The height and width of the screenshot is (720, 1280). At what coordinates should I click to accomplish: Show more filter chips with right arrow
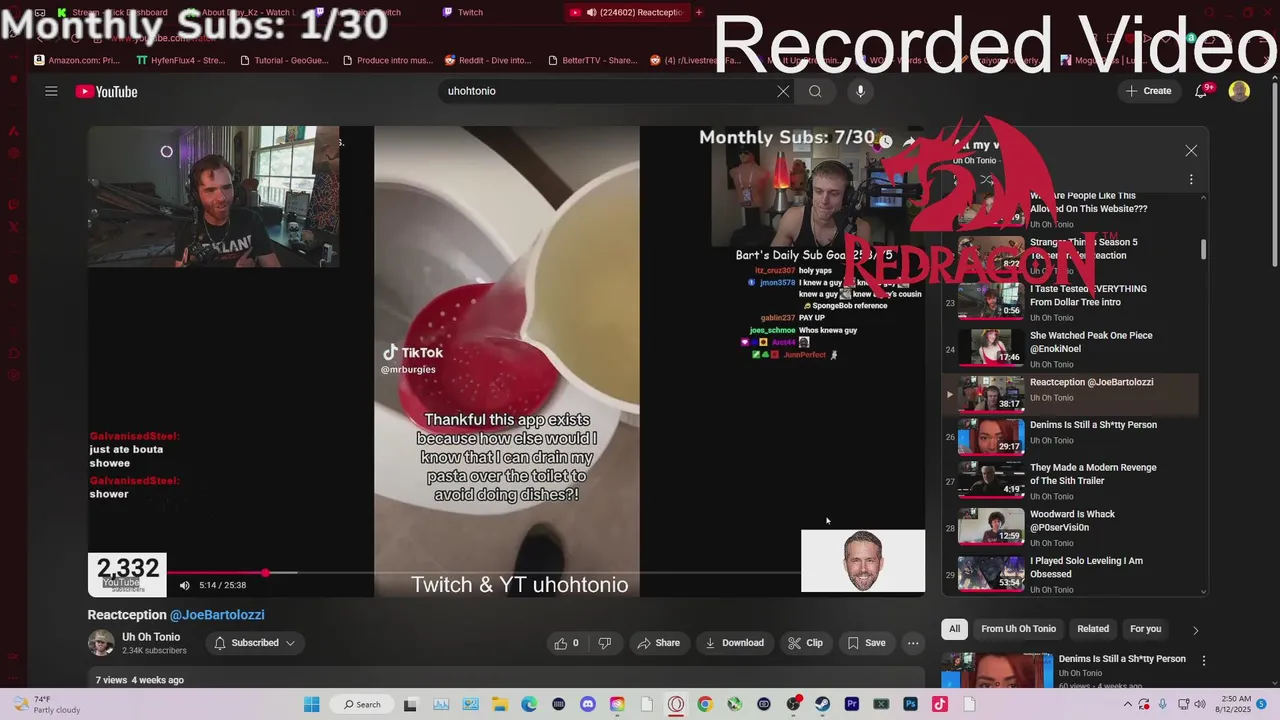[1195, 630]
